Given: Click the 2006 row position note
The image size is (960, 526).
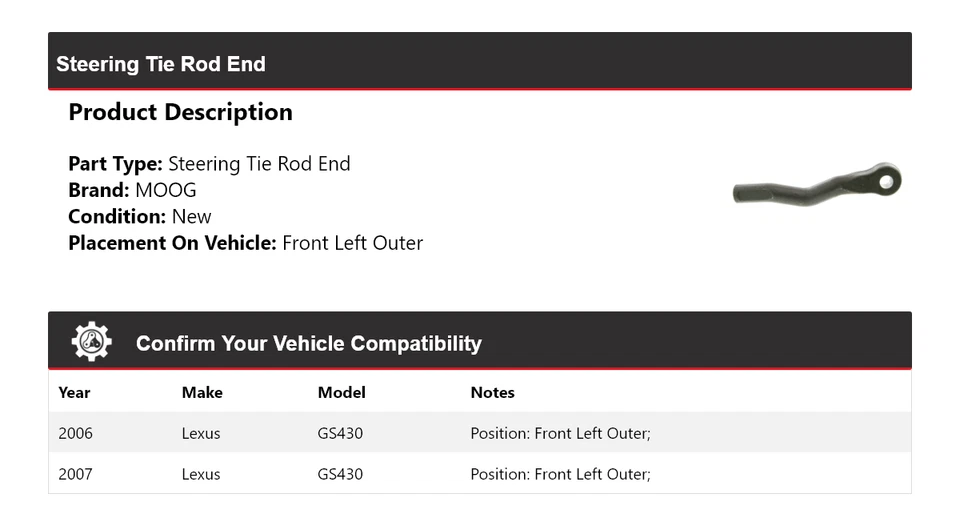Looking at the screenshot, I should pyautogui.click(x=560, y=433).
